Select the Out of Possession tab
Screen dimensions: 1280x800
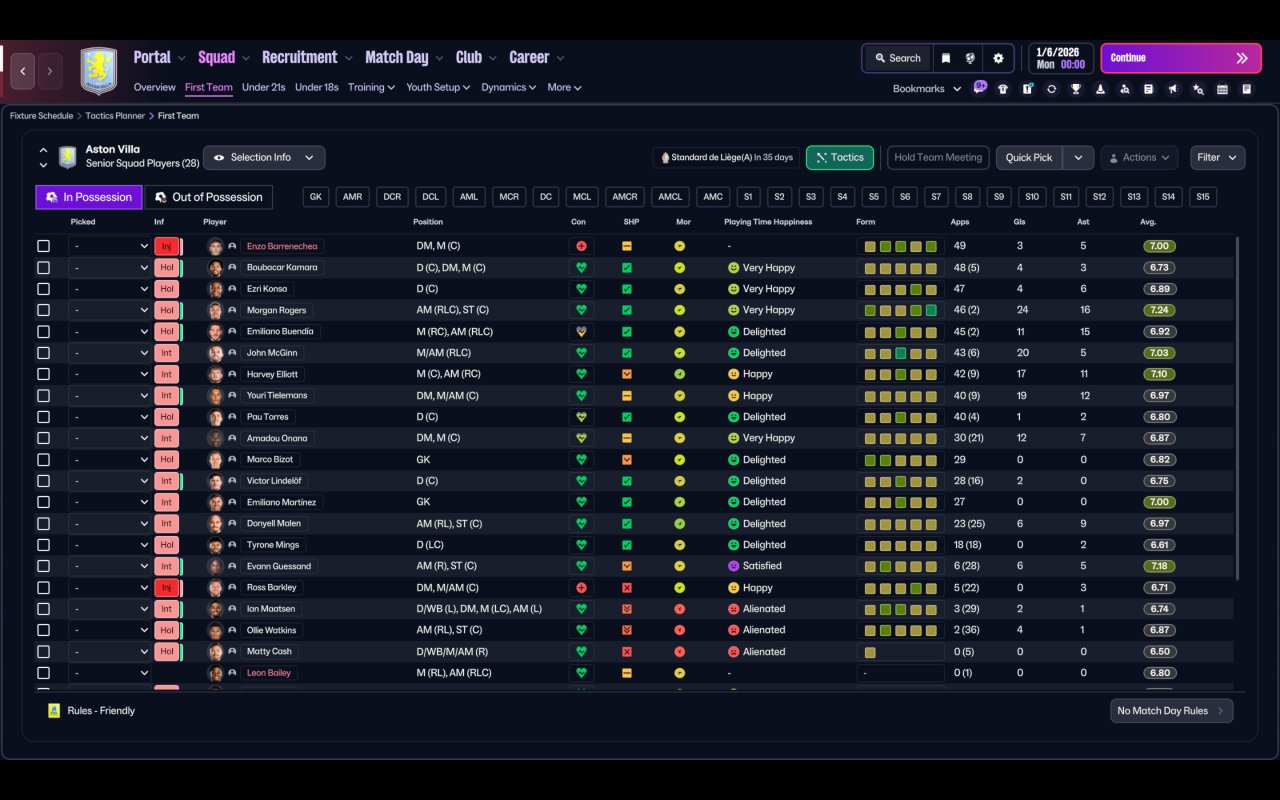209,197
